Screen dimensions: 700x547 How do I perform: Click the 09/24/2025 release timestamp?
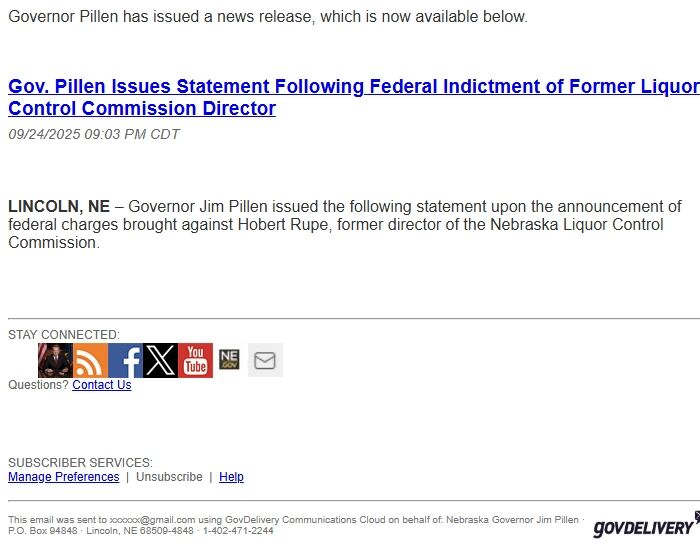(x=94, y=134)
